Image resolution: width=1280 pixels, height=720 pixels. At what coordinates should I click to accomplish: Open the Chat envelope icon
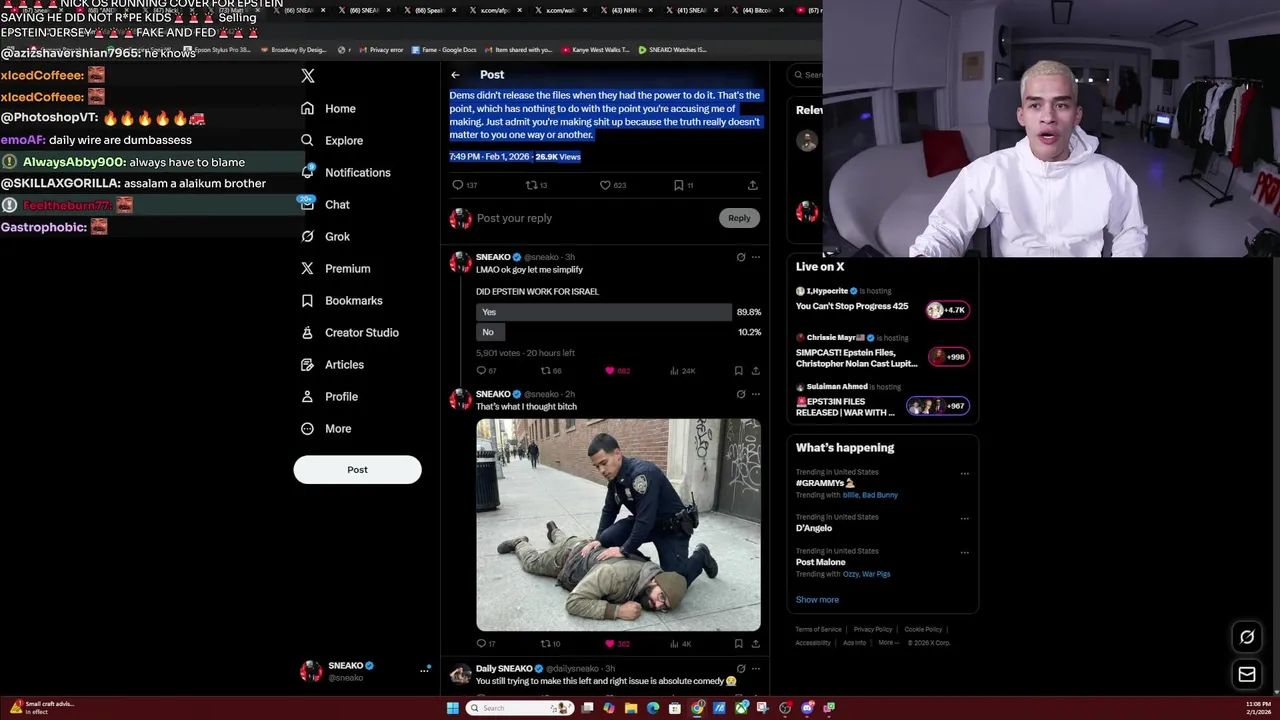[307, 204]
